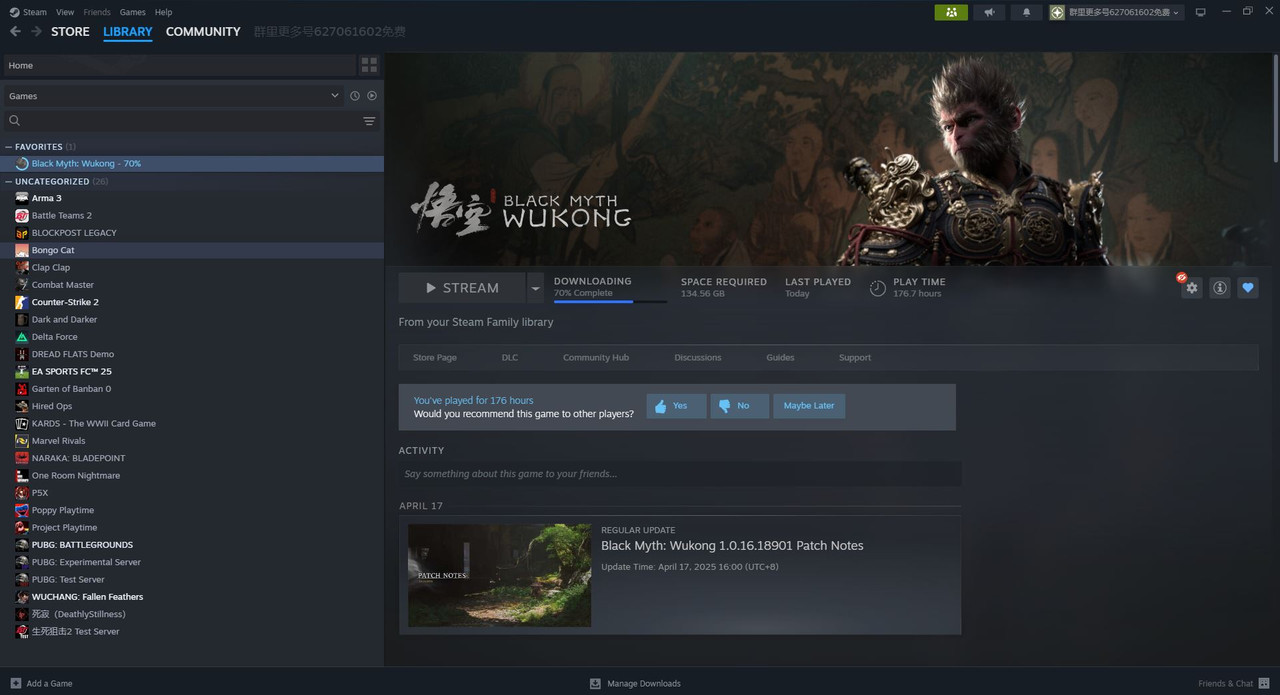Viewport: 1280px width, 695px height.
Task: Open the announcements megaphone icon
Action: pyautogui.click(x=989, y=12)
